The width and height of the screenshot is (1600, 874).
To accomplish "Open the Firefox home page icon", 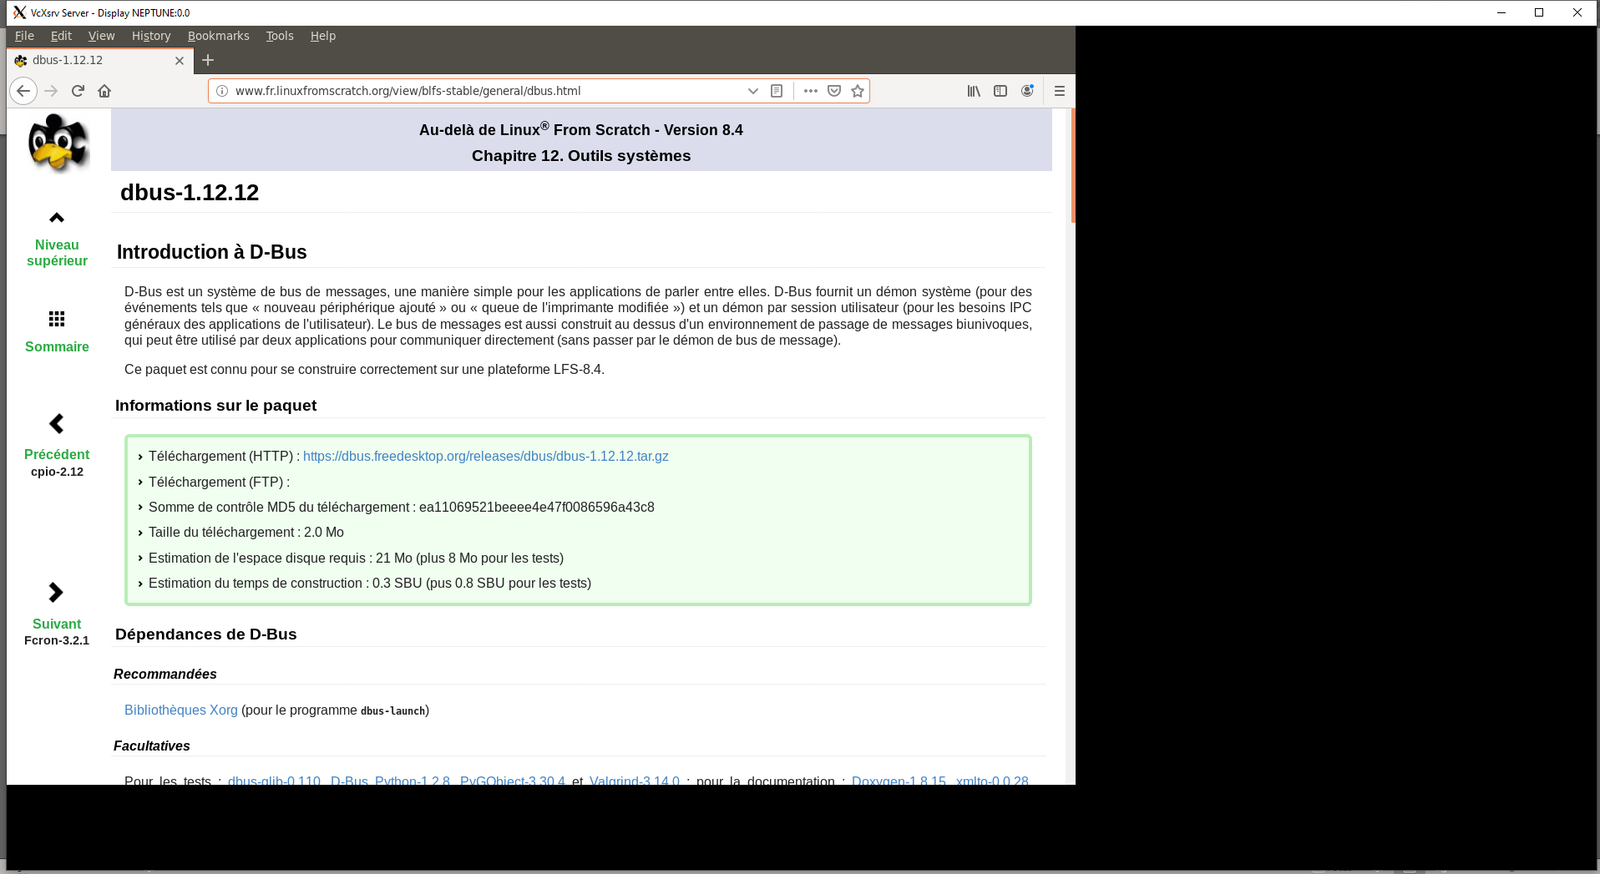I will point(104,91).
